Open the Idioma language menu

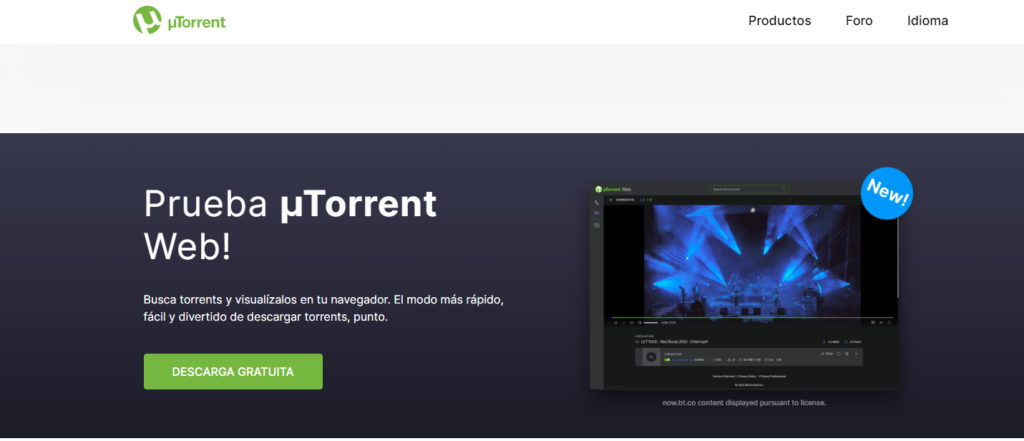click(927, 21)
